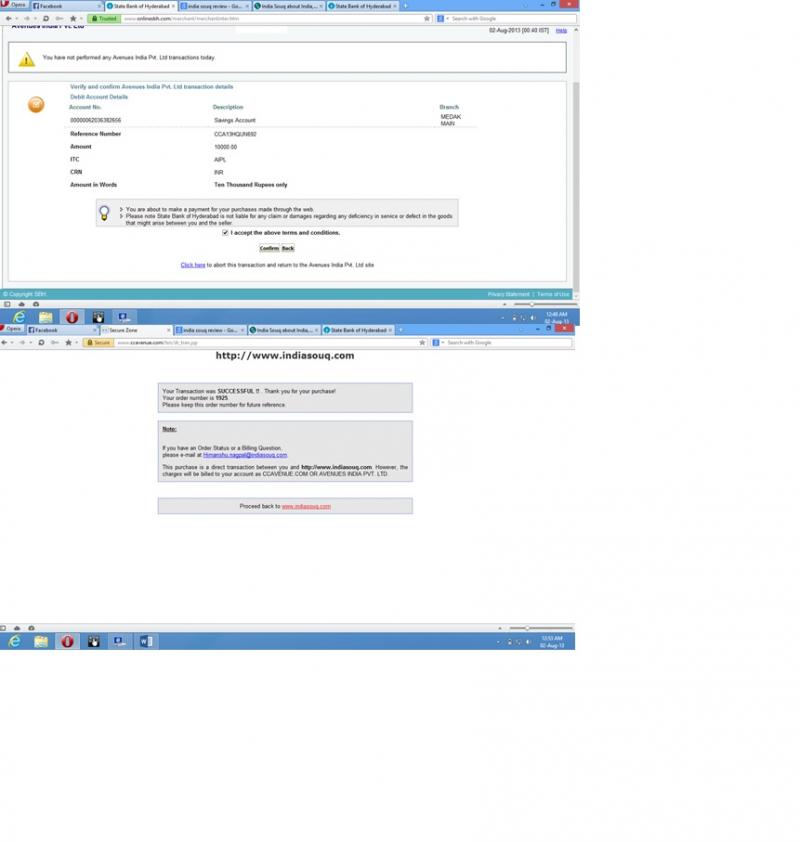Select the Secure Zone tab
Screen dimensions: 800x842
coord(135,330)
